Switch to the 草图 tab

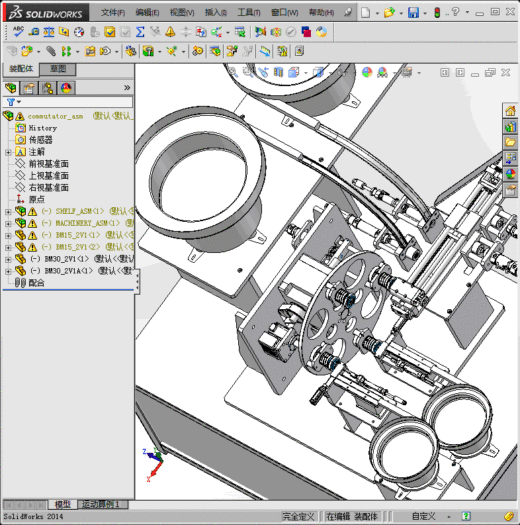coord(58,69)
